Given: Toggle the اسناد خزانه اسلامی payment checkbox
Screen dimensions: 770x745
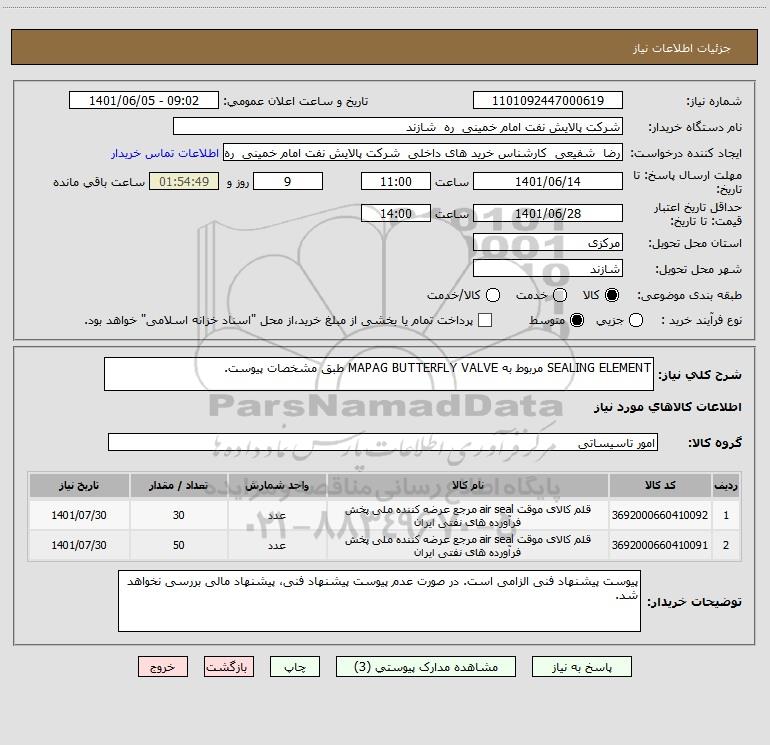Looking at the screenshot, I should (x=485, y=320).
